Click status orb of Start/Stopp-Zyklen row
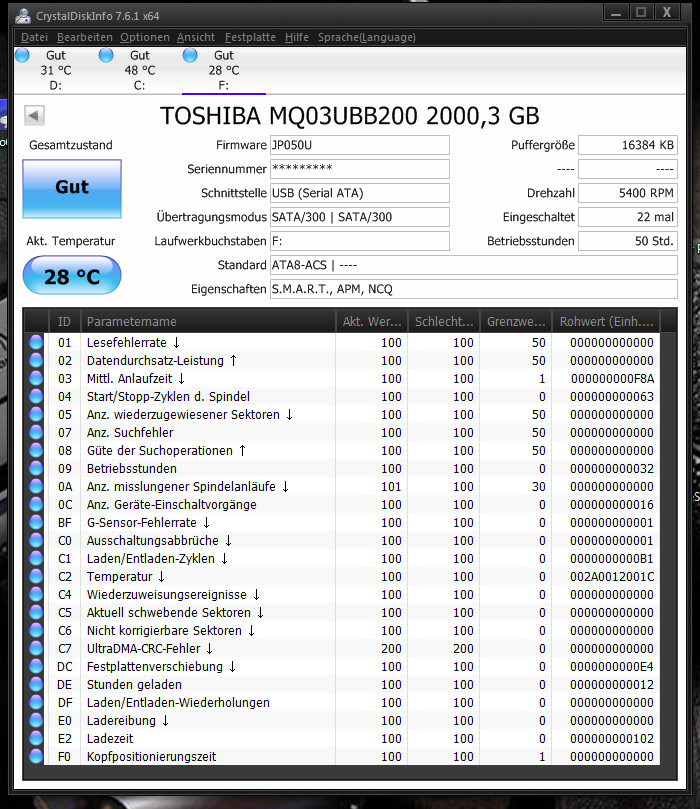Image resolution: width=700 pixels, height=809 pixels. pos(36,397)
